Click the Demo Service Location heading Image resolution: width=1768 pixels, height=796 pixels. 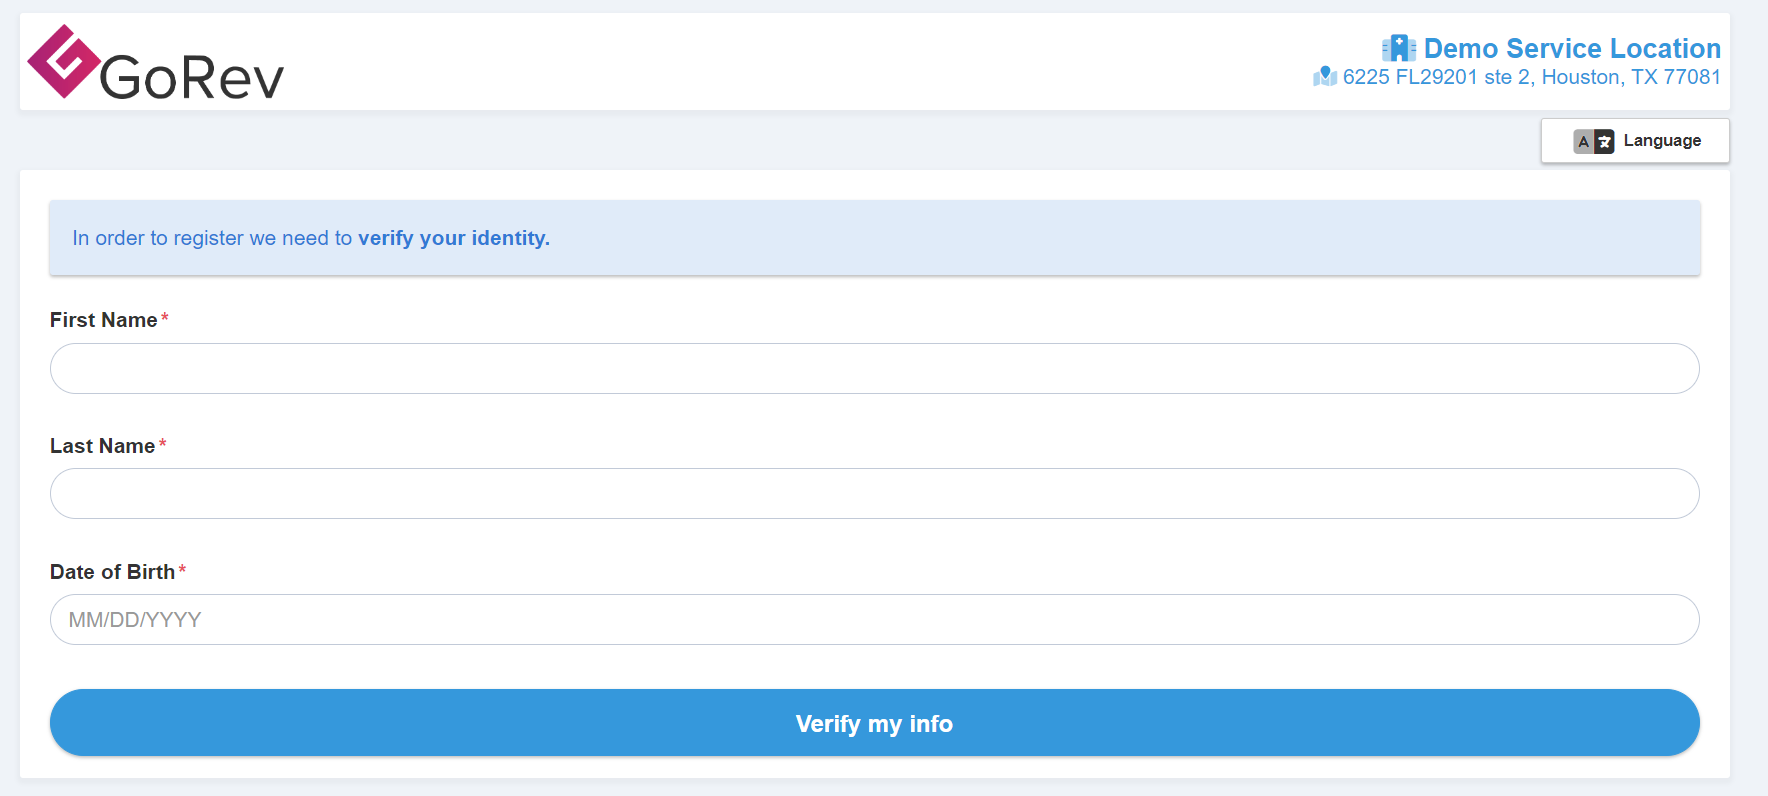coord(1571,48)
